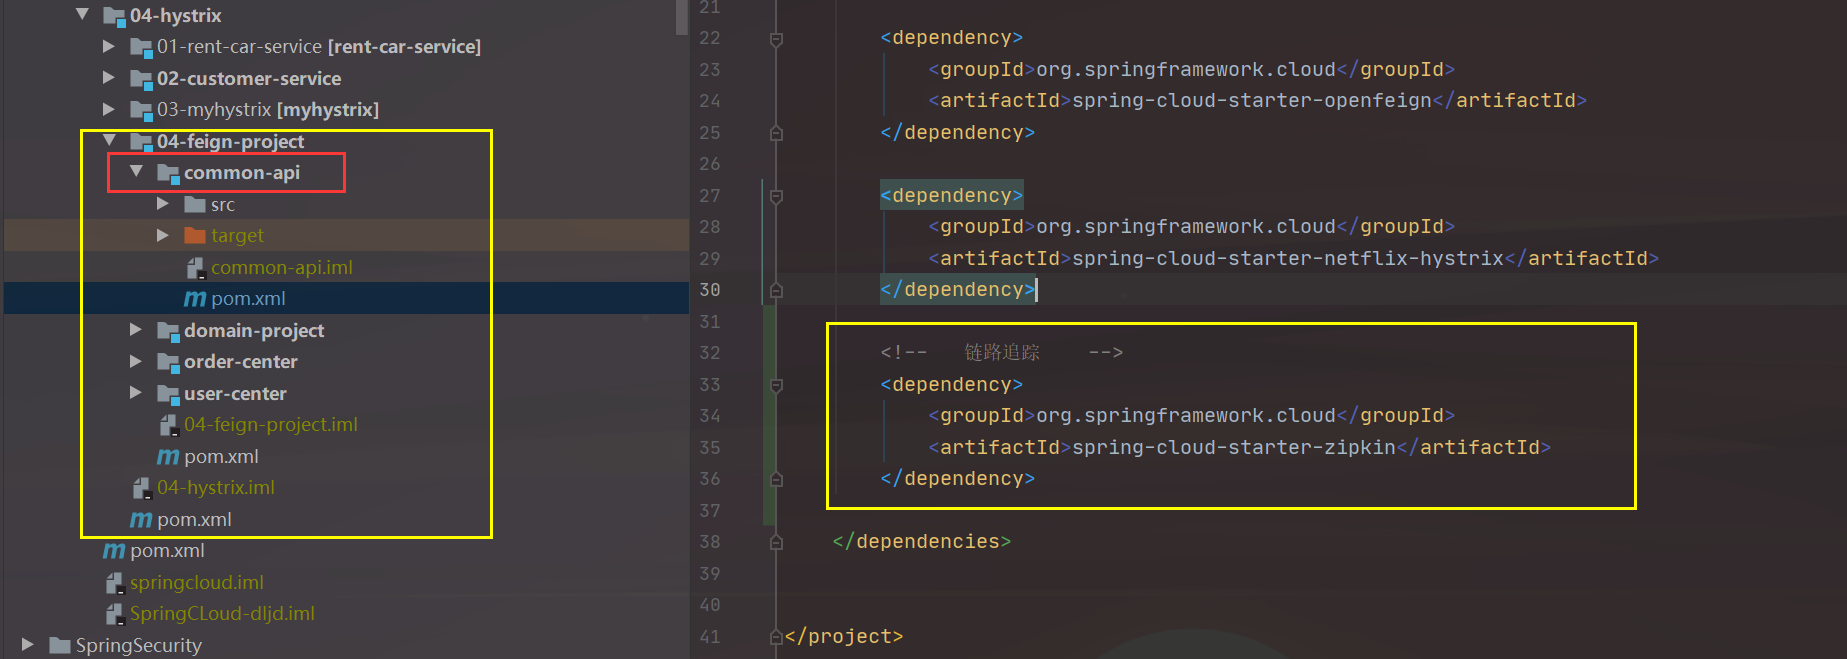Fold the project end tag at line 41
Viewport: 1847px width, 659px height.
pyautogui.click(x=776, y=637)
